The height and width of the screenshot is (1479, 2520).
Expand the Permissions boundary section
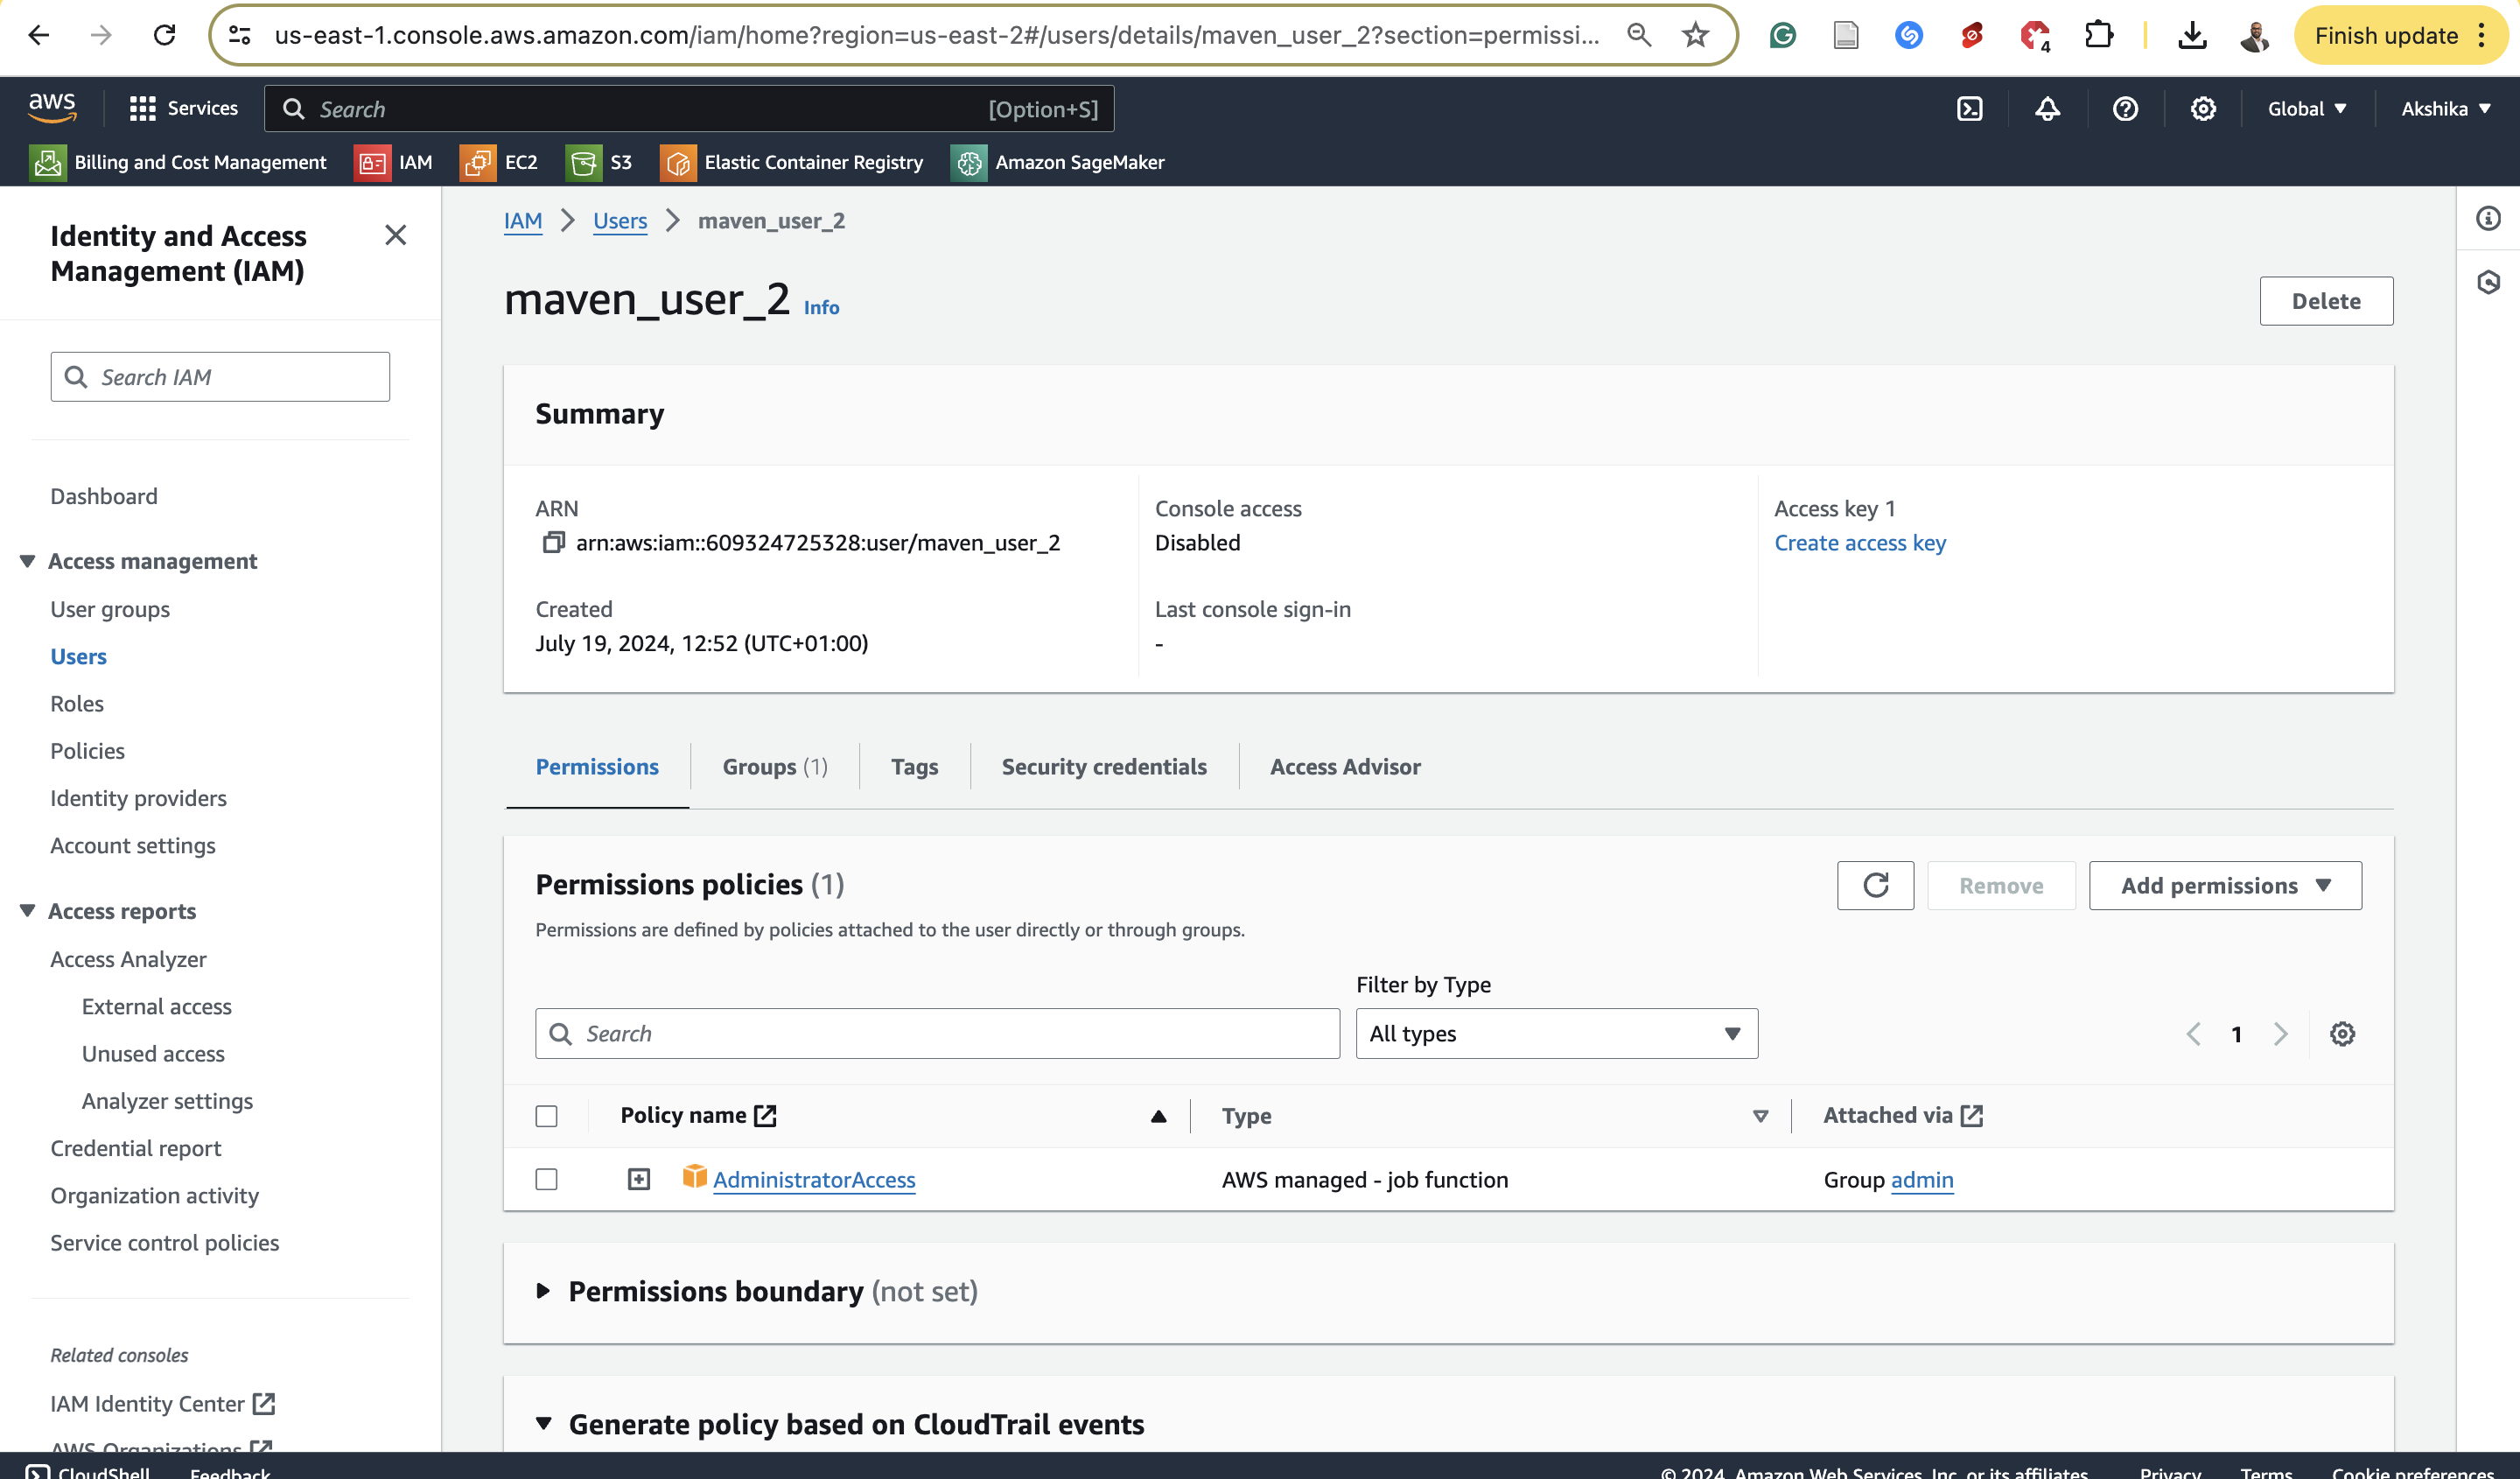tap(544, 1291)
